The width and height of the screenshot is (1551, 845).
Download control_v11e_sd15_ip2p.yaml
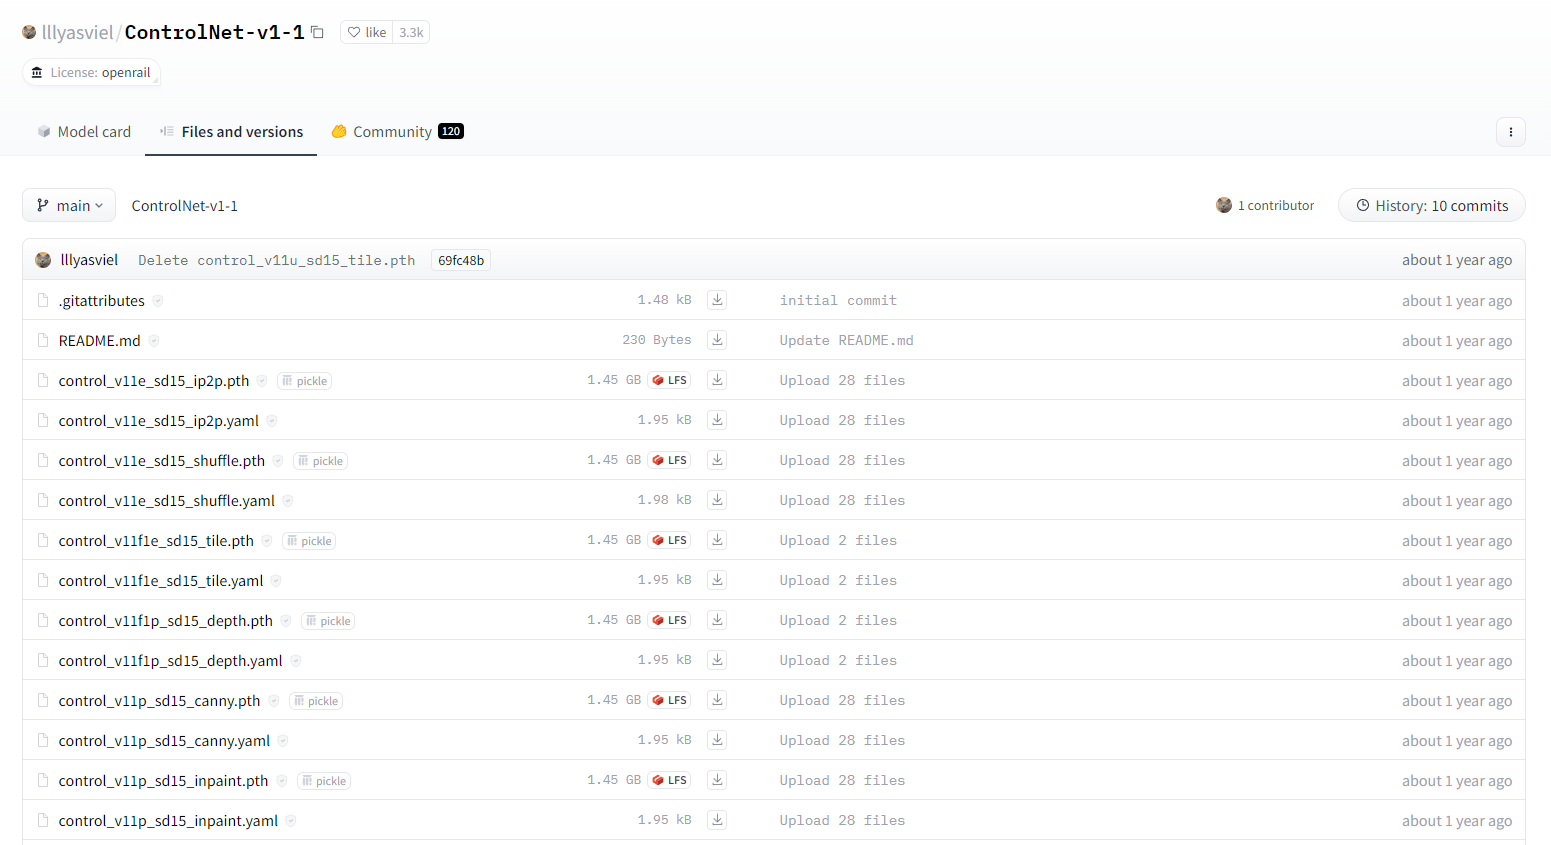tap(717, 419)
